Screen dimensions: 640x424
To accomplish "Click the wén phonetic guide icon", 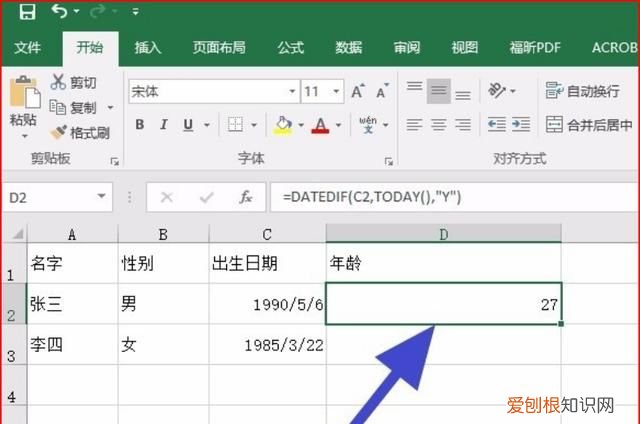I will [368, 124].
